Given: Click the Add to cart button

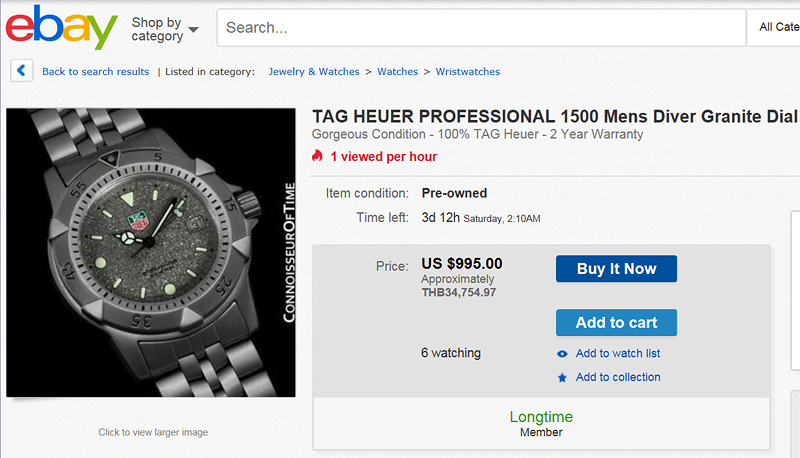Looking at the screenshot, I should tap(616, 322).
